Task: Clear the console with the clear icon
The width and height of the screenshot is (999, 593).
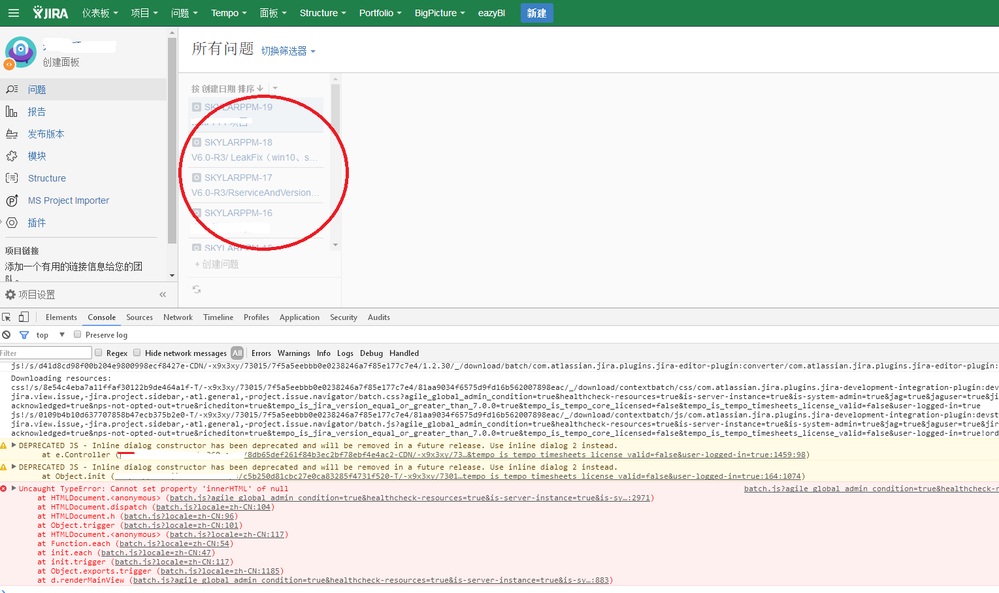Action: click(x=6, y=334)
